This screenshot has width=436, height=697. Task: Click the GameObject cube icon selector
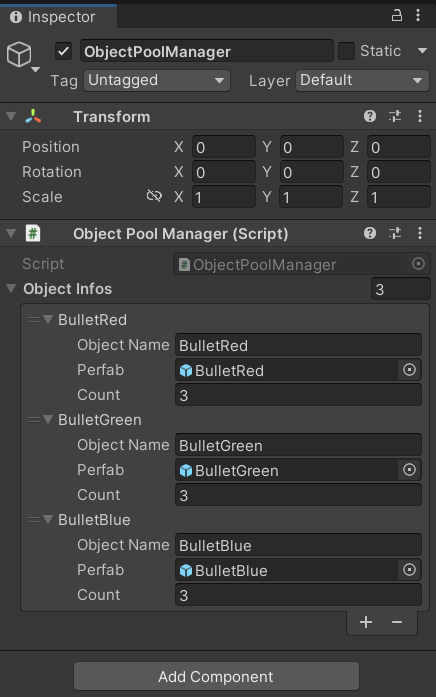tap(20, 56)
